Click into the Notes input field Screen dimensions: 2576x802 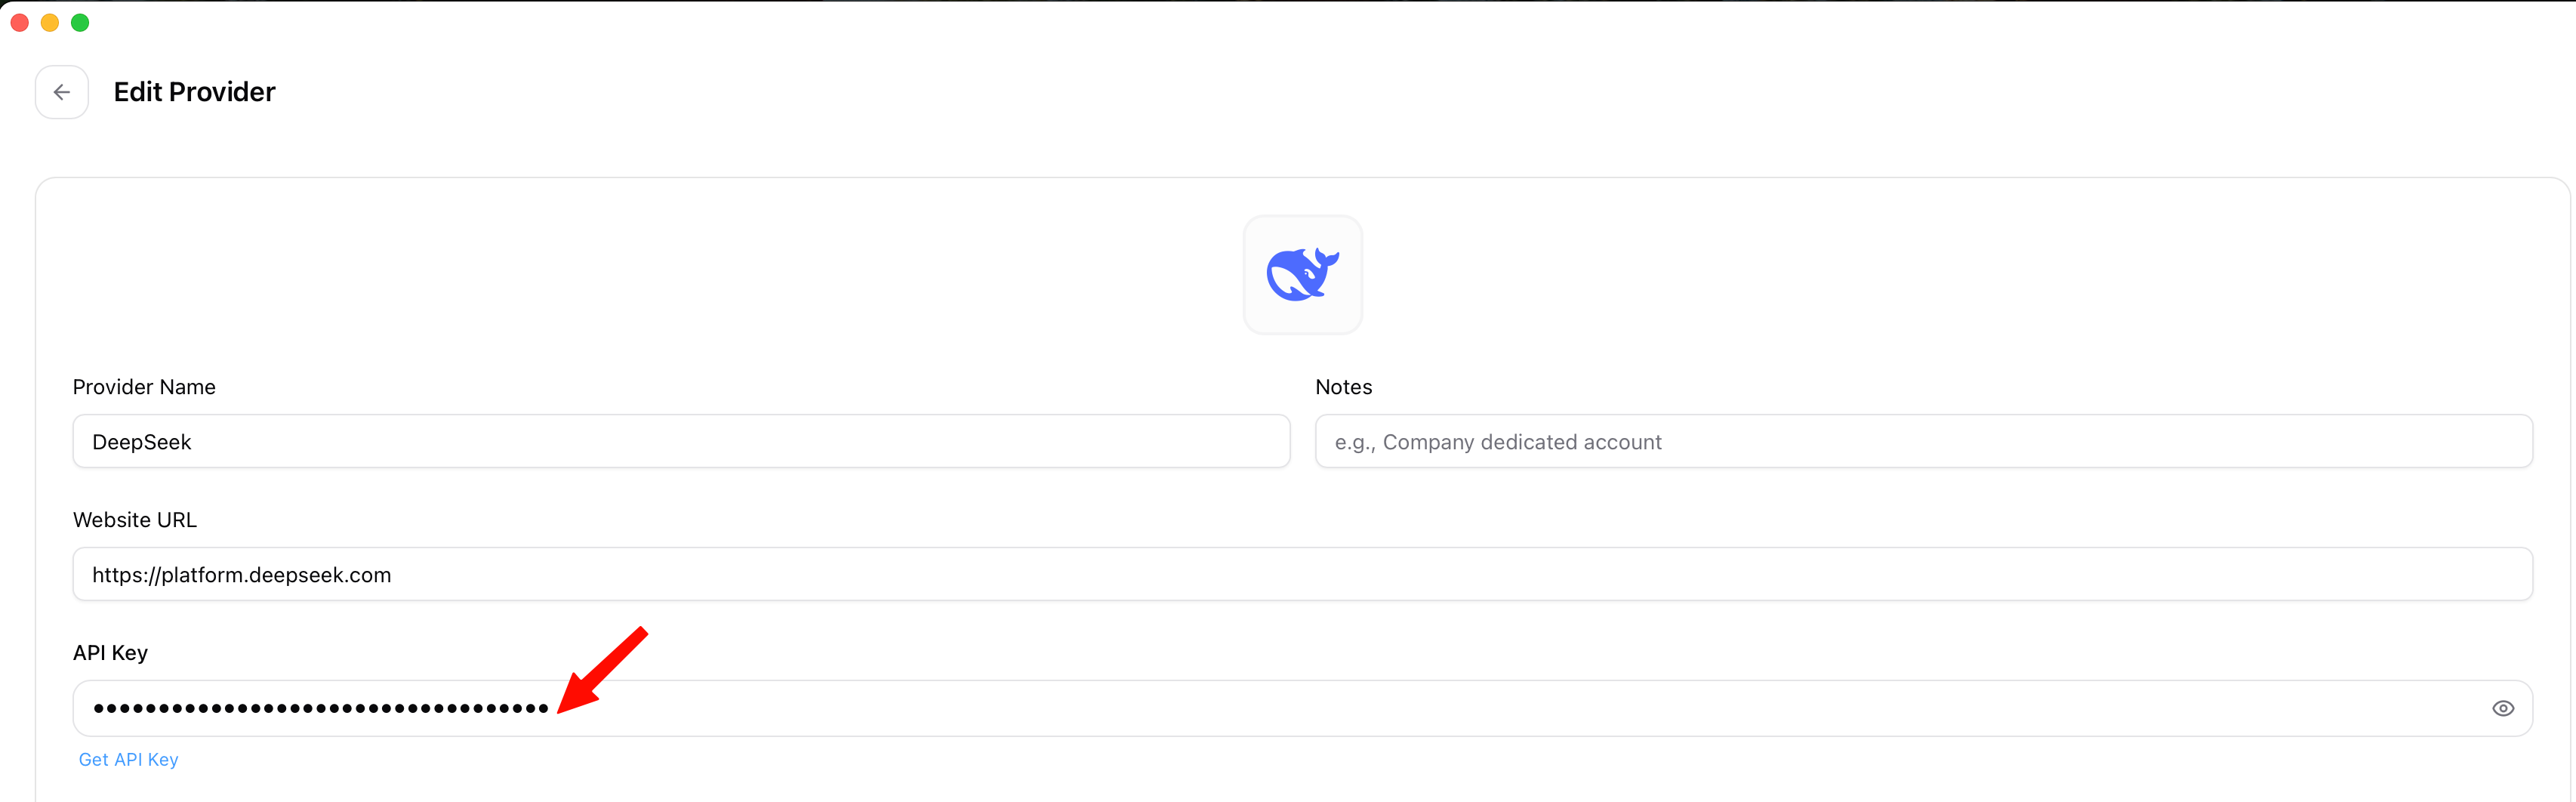click(x=1923, y=441)
